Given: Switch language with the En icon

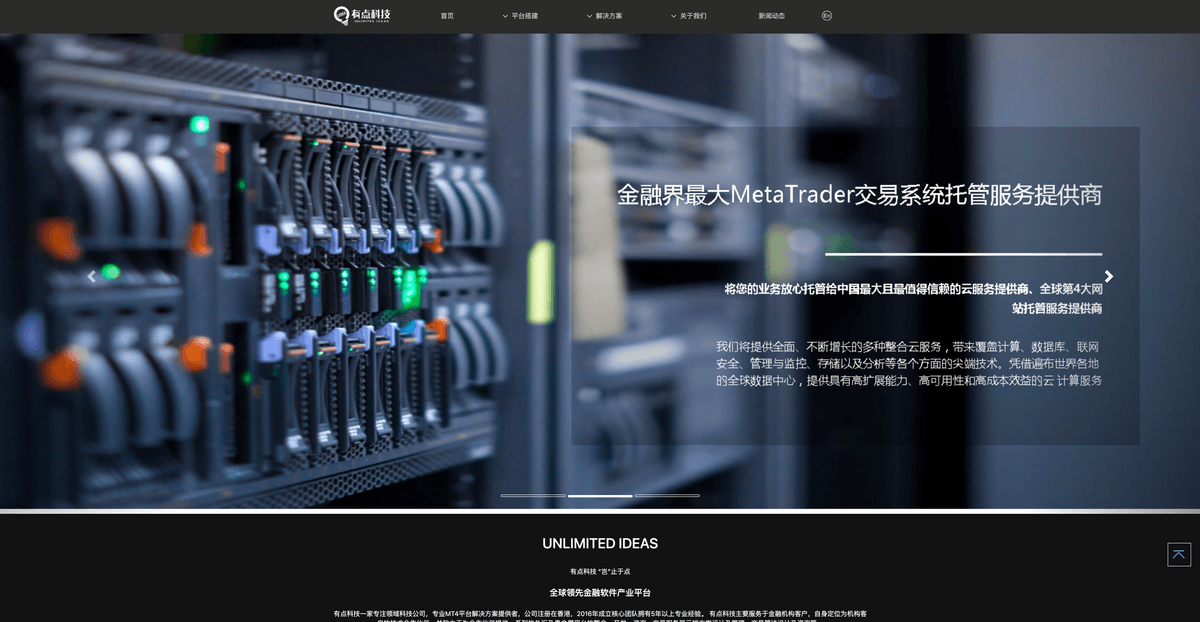Looking at the screenshot, I should tap(827, 15).
